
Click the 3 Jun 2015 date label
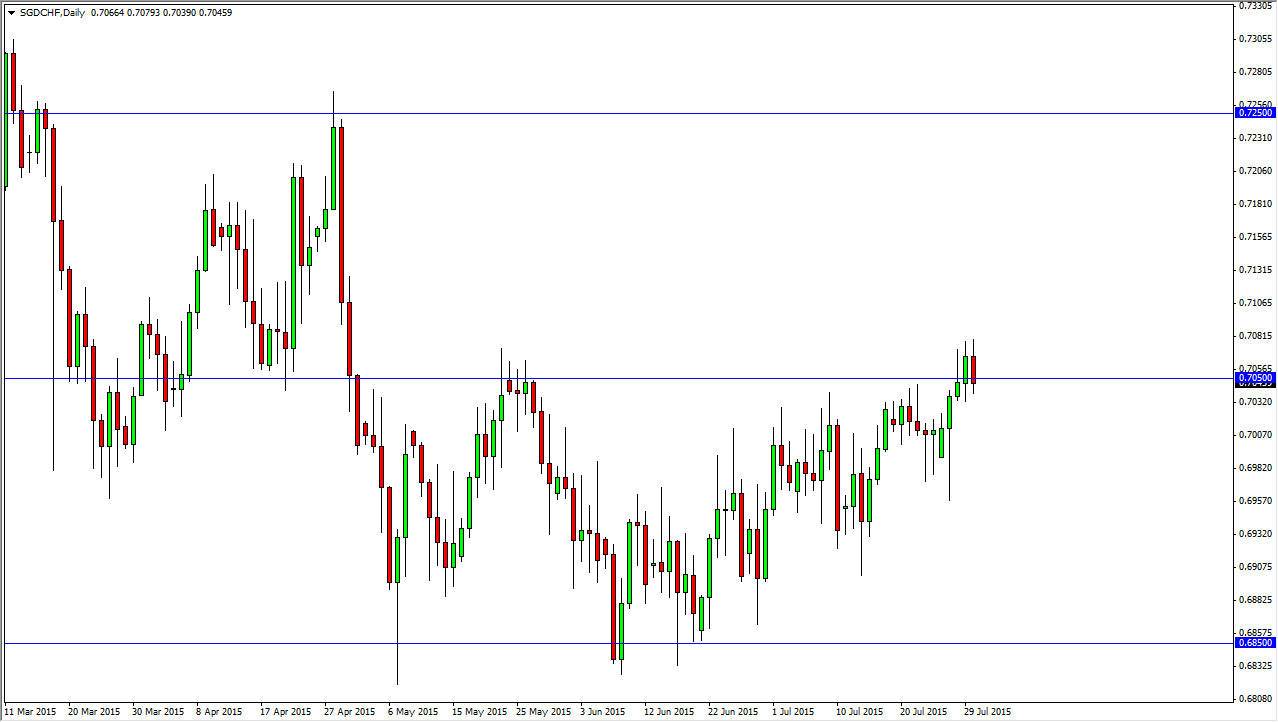coord(605,712)
